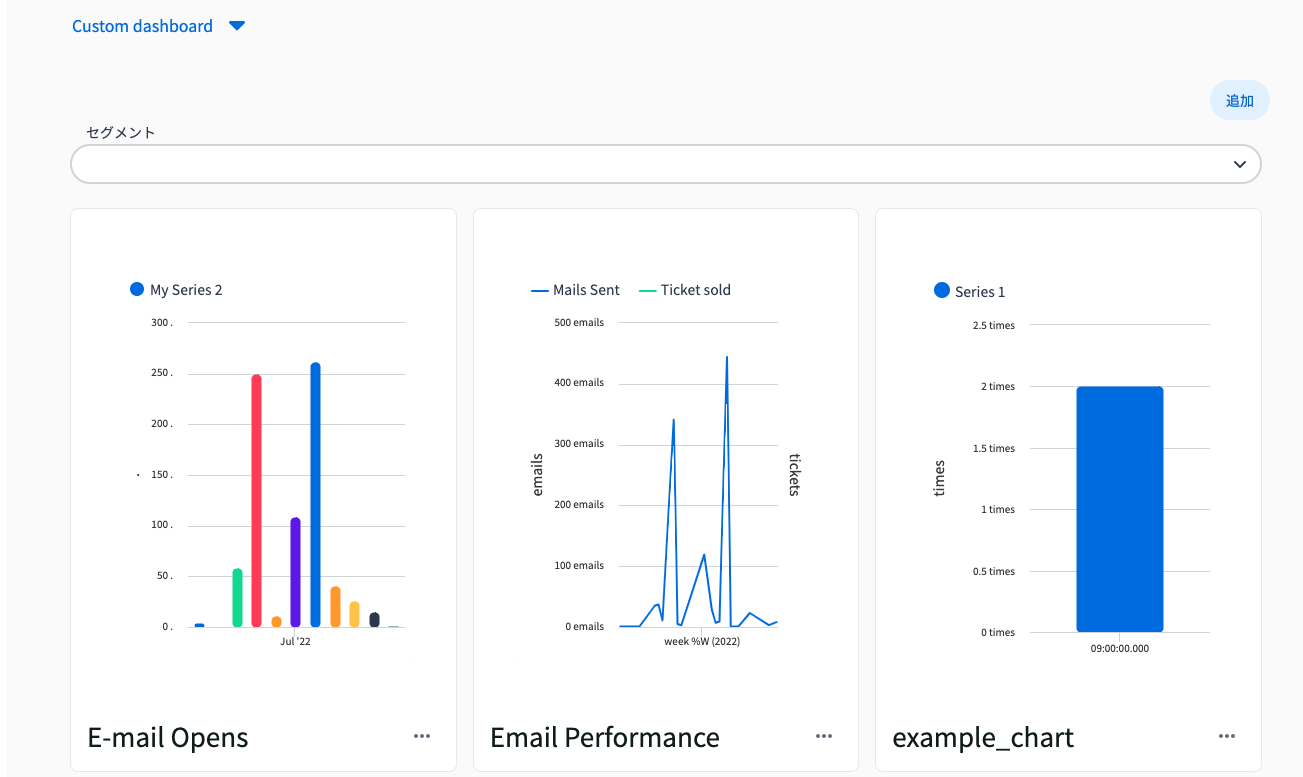Expand the セグメント dropdown chevron
Image resolution: width=1303 pixels, height=777 pixels.
click(x=1240, y=164)
